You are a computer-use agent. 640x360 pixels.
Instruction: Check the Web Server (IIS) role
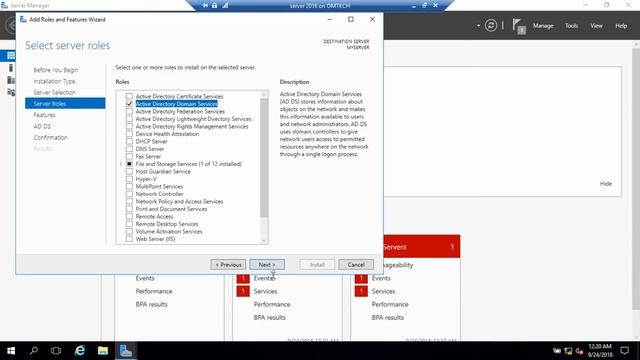click(x=129, y=239)
